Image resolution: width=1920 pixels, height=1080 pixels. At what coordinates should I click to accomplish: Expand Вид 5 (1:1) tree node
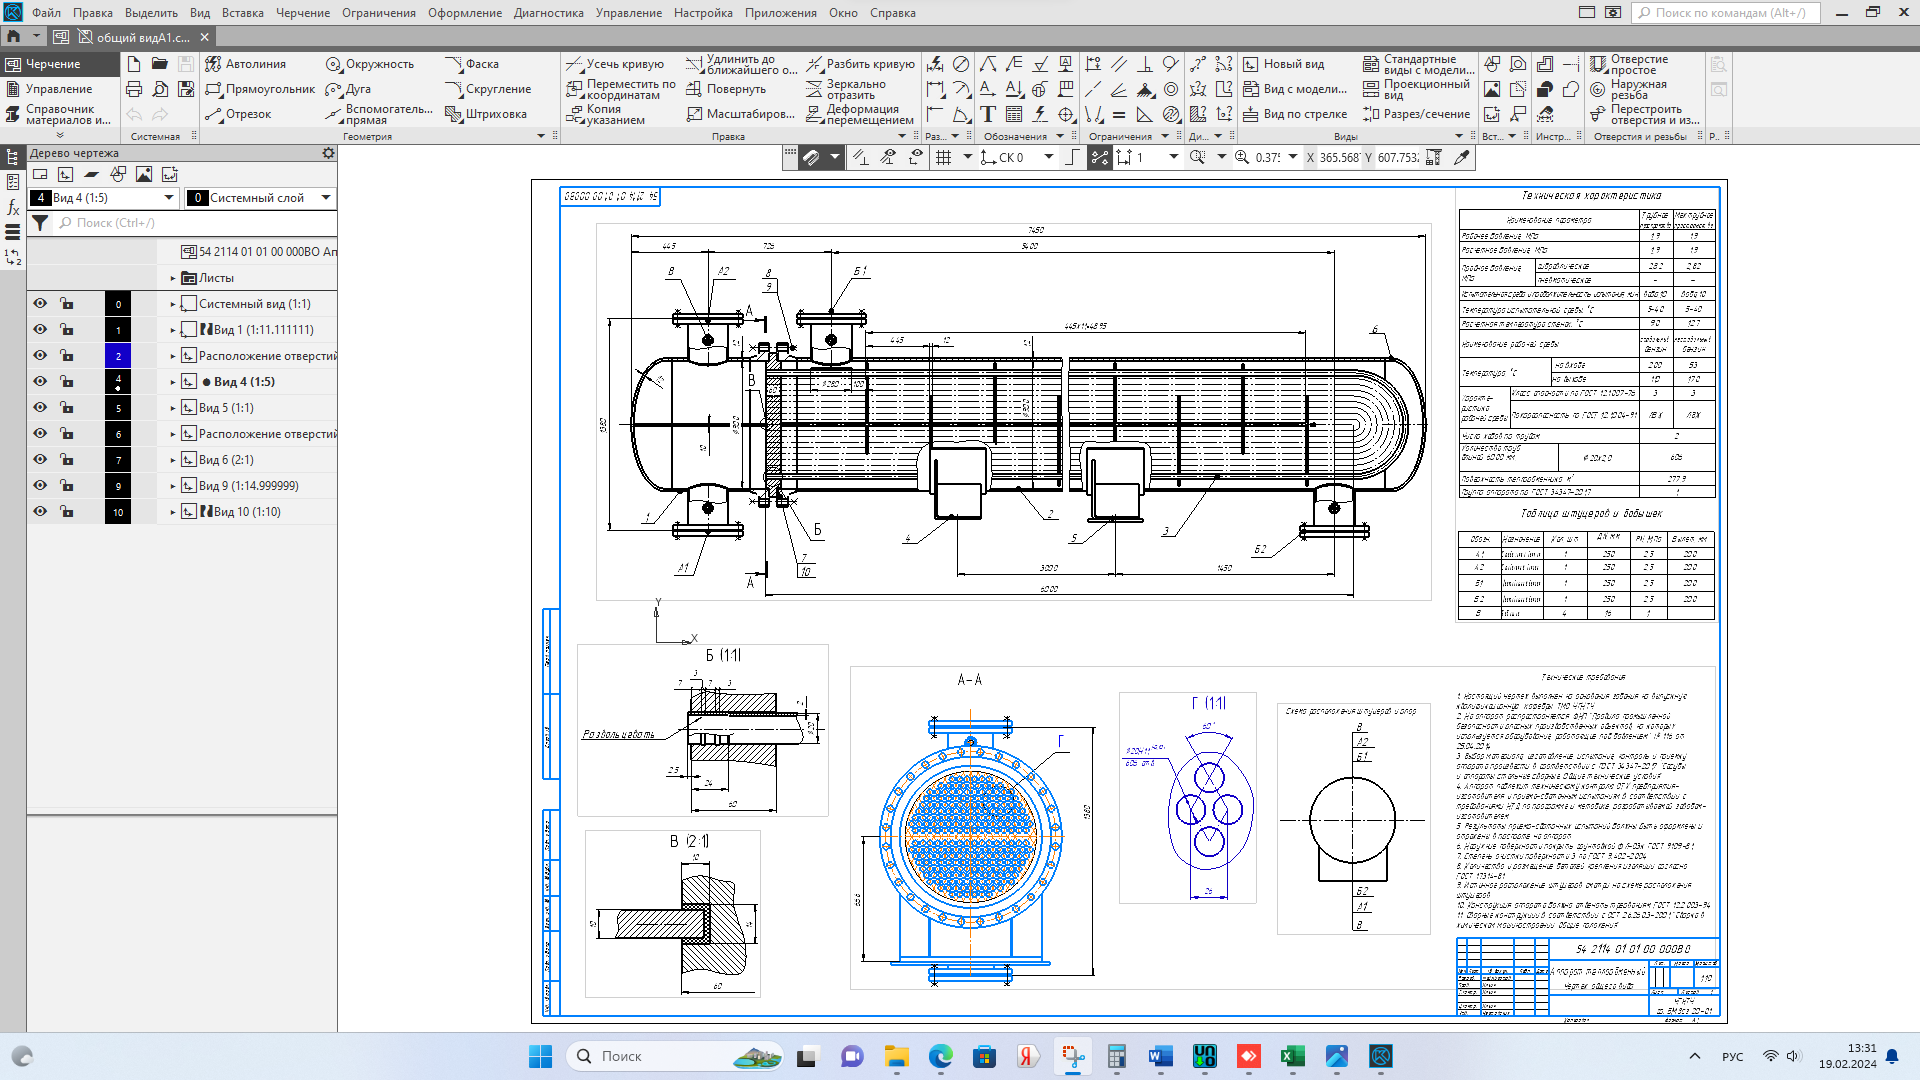173,408
